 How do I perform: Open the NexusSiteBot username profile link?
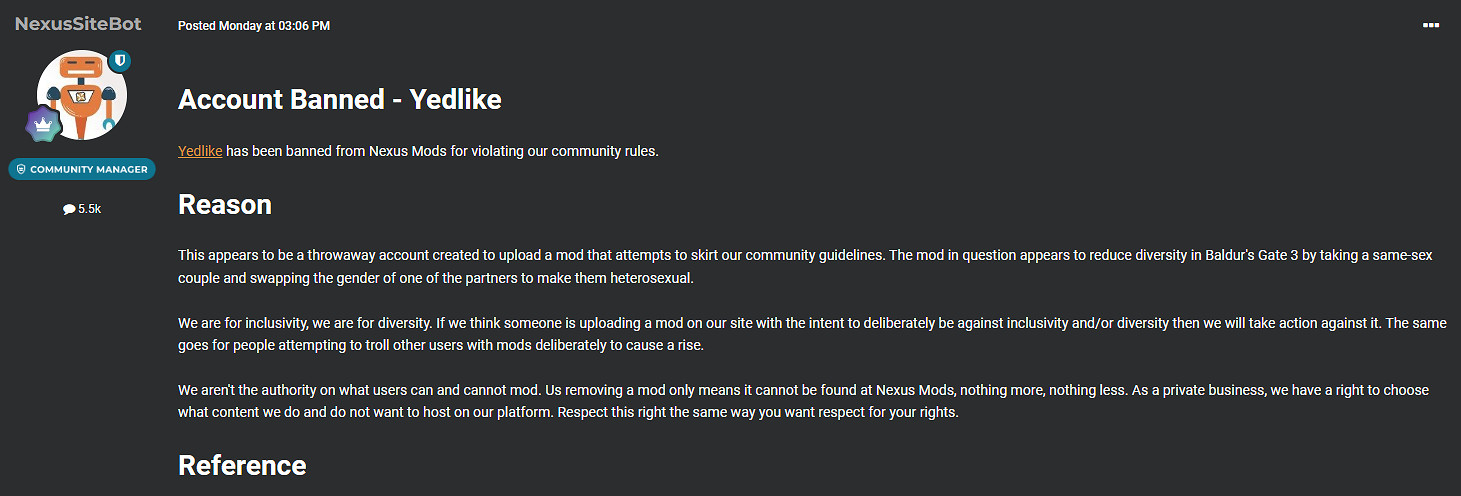tap(78, 23)
